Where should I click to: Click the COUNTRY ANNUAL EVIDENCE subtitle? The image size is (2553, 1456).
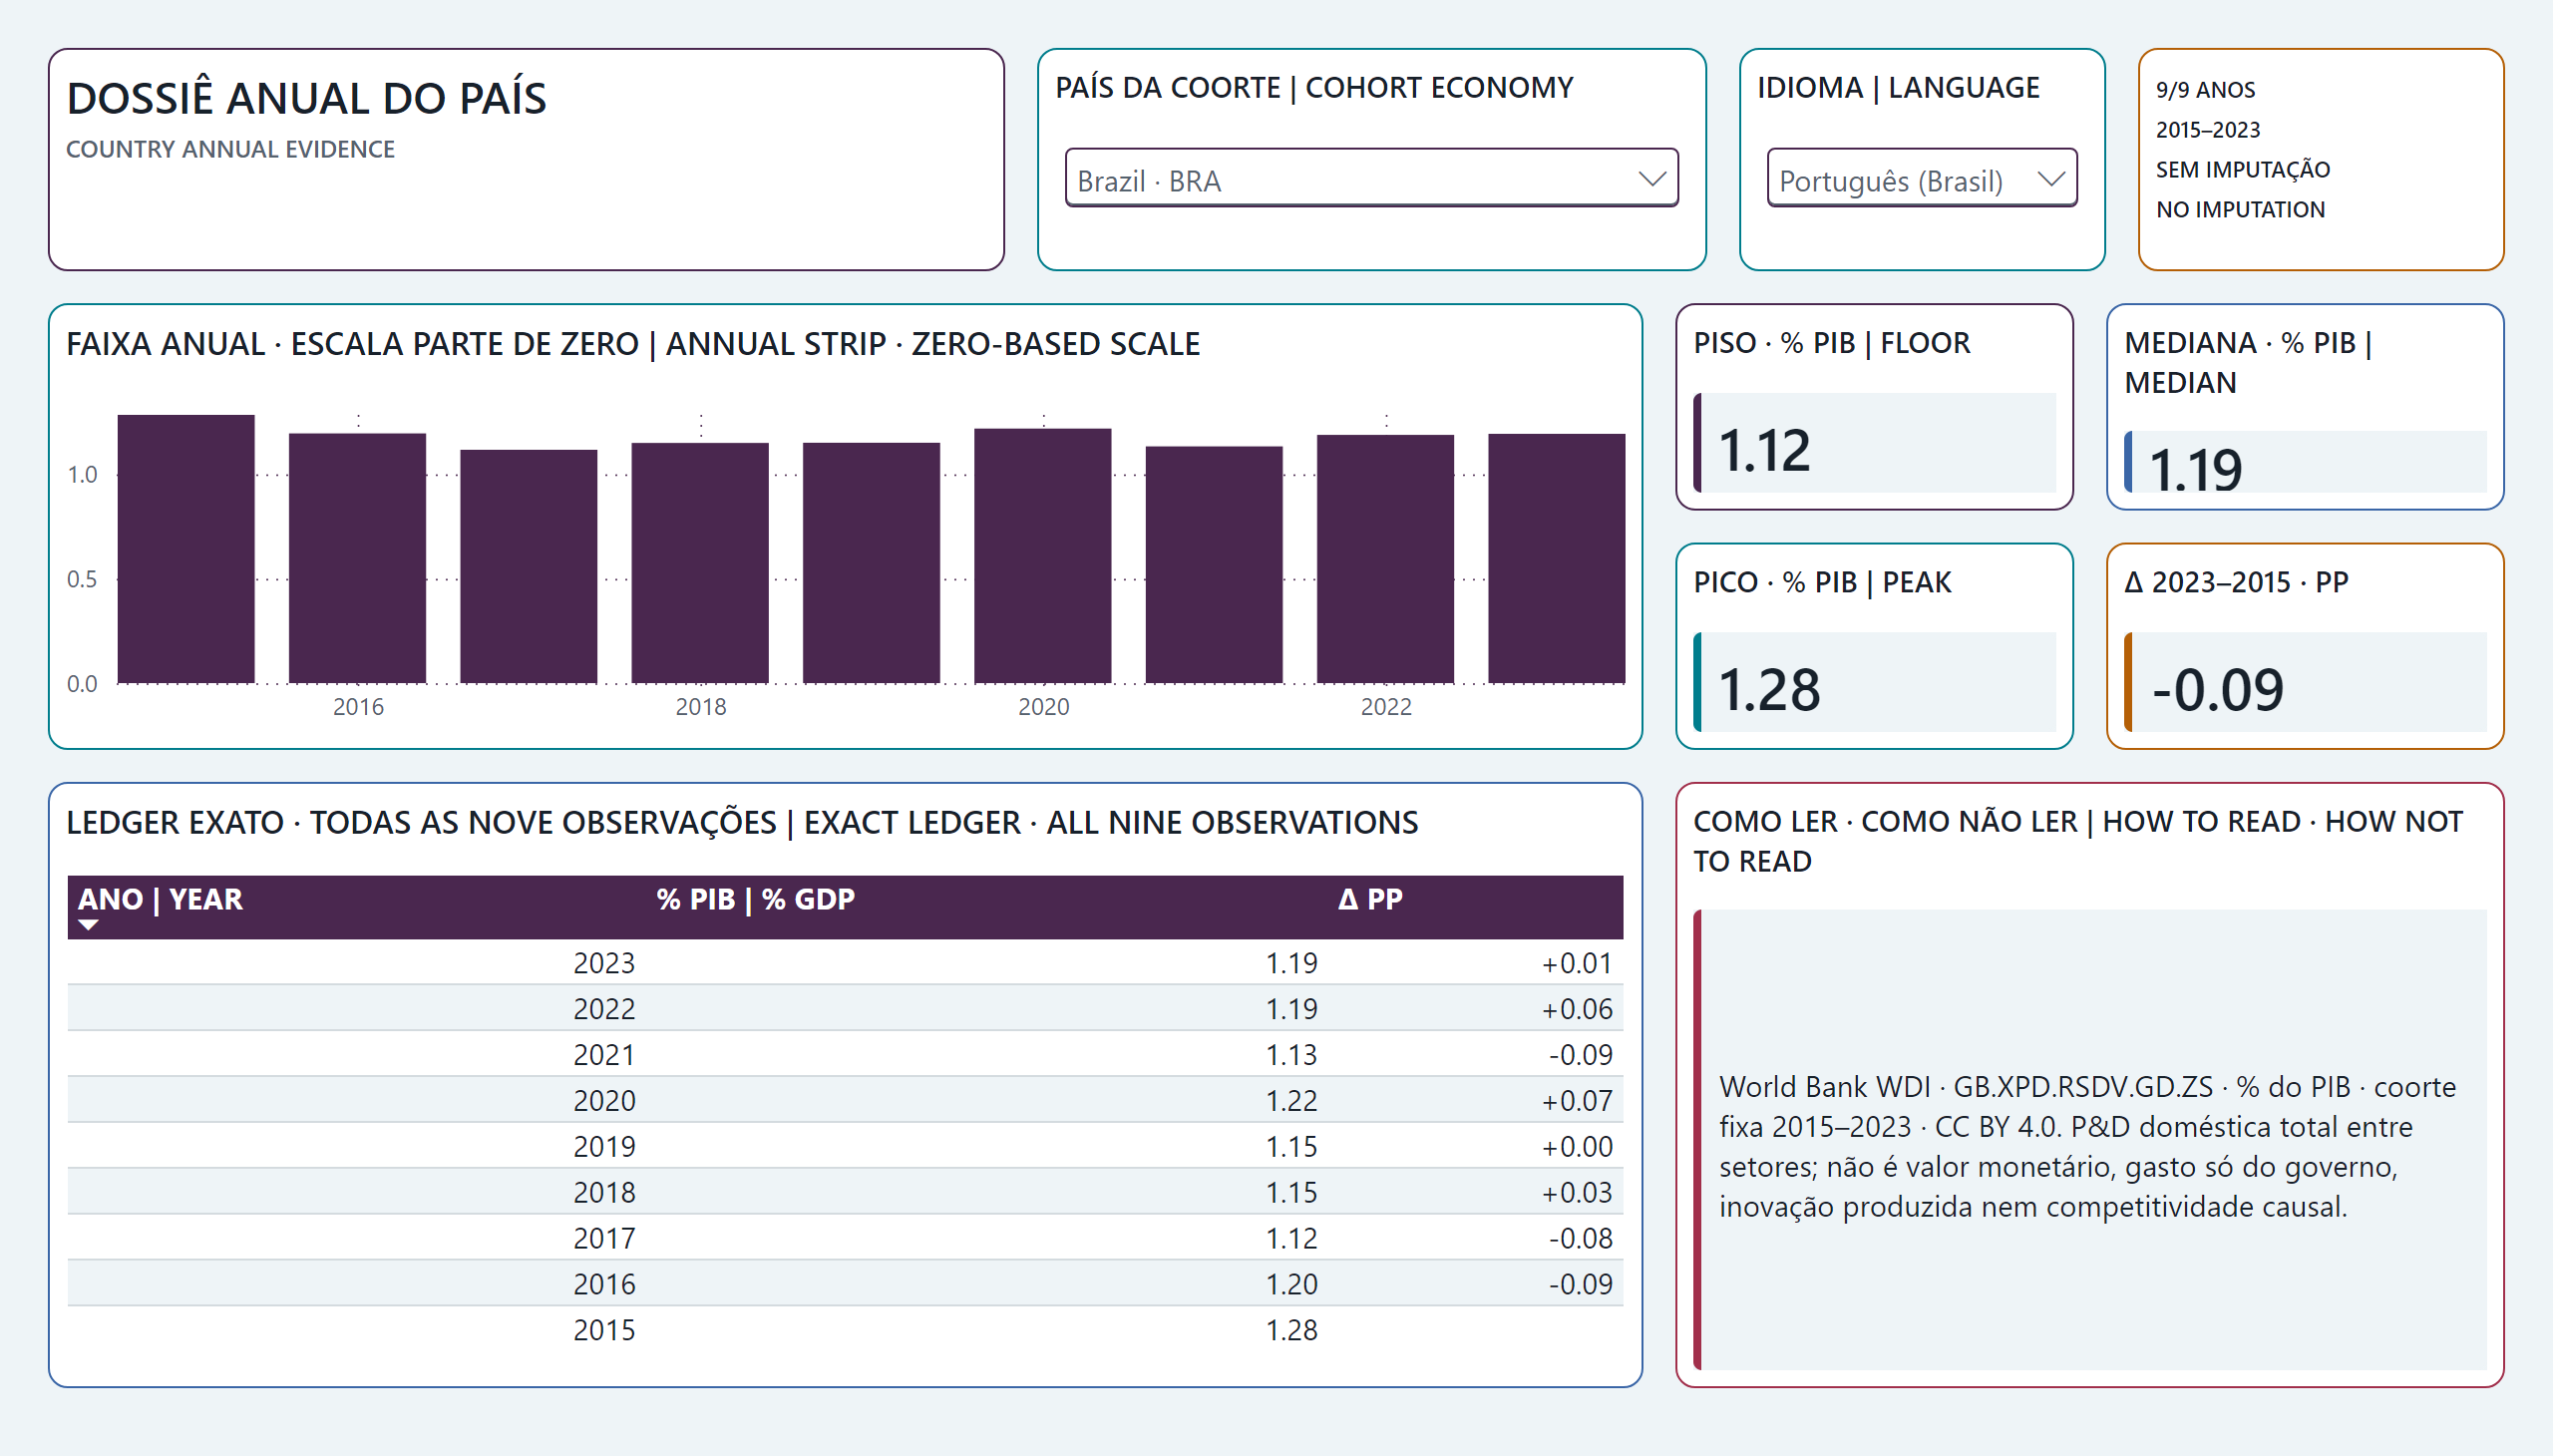click(230, 149)
